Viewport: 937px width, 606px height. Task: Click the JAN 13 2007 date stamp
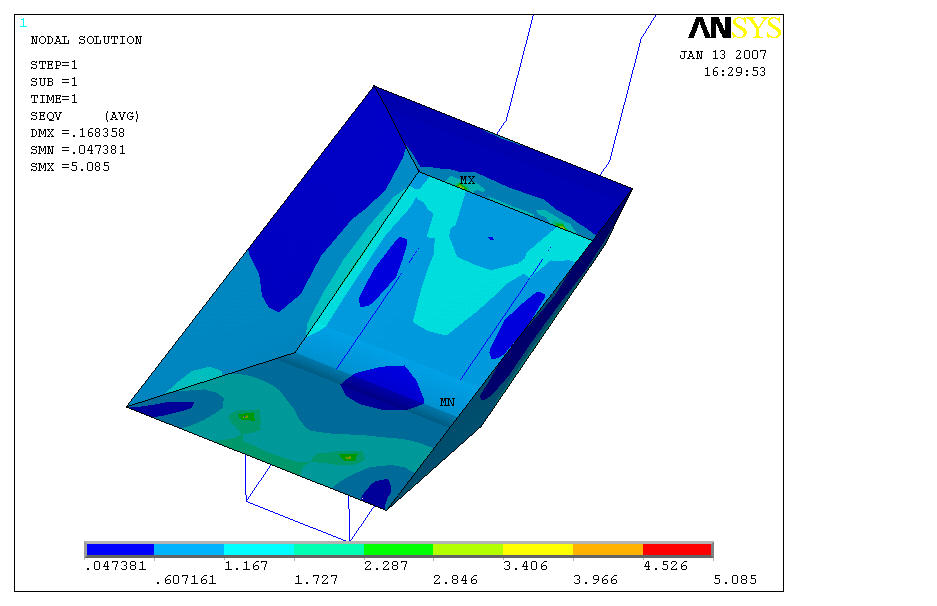pos(723,55)
